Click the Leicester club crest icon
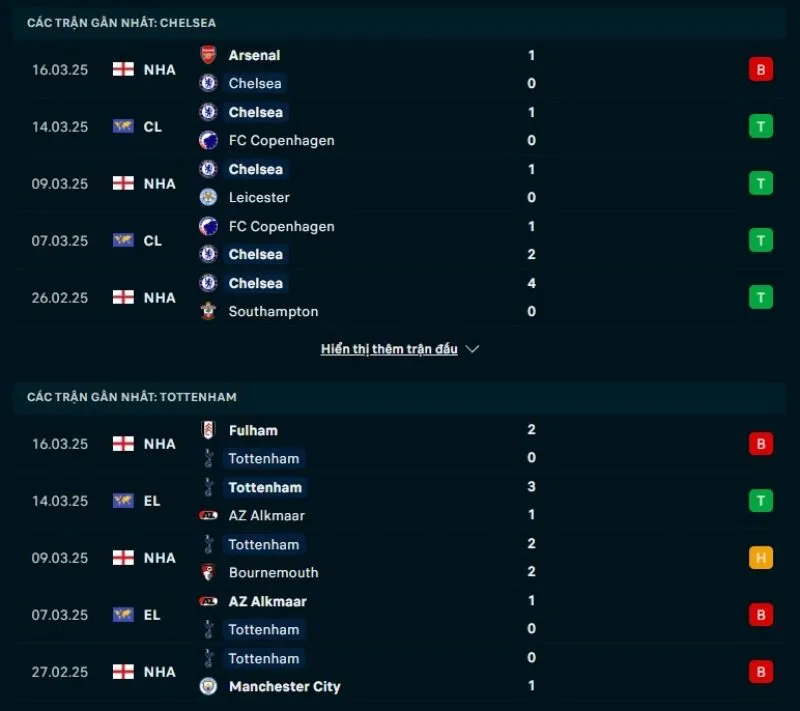Viewport: 800px width, 711px height. (208, 197)
